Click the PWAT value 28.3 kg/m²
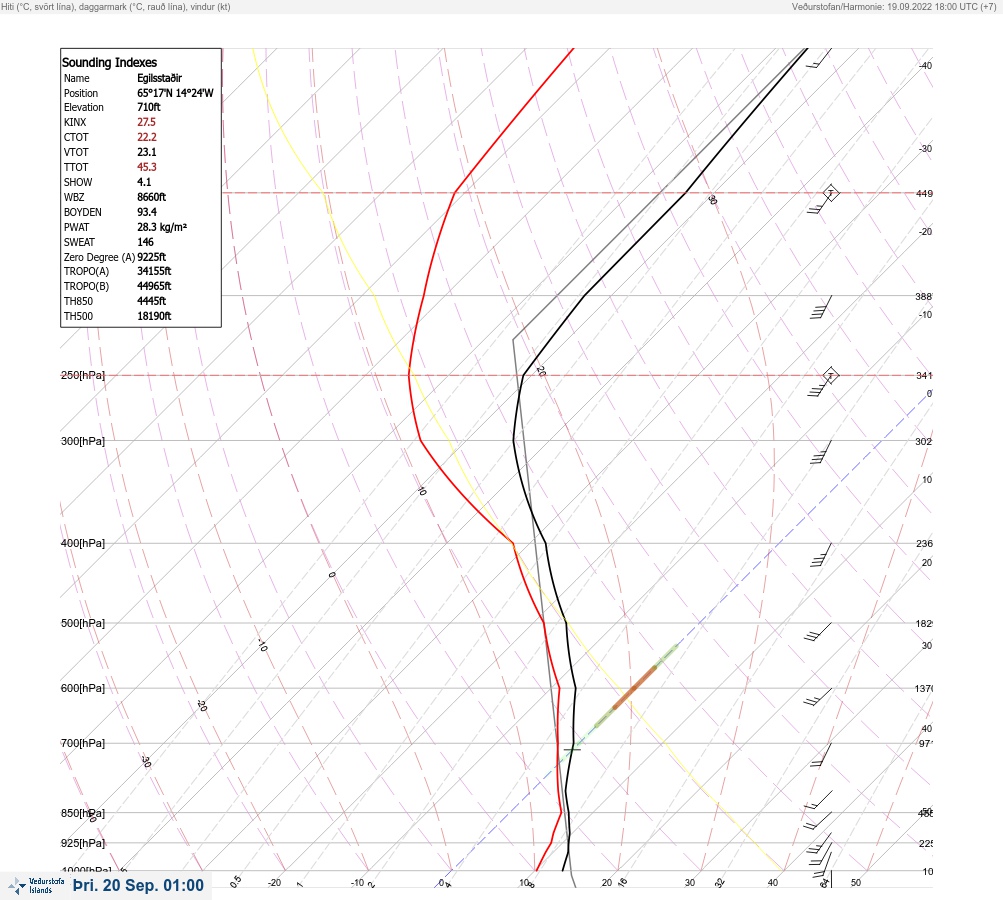Image resolution: width=1003 pixels, height=900 pixels. (x=162, y=227)
